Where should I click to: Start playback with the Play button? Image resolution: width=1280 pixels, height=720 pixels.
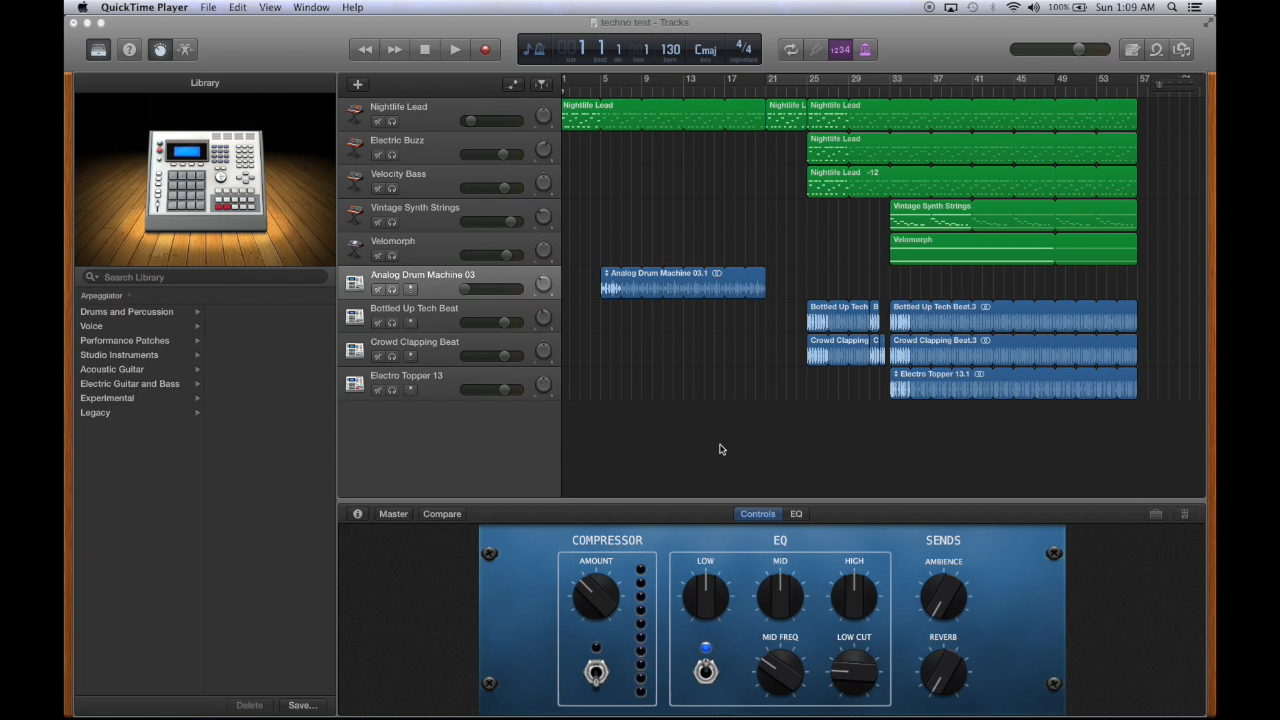coord(455,49)
